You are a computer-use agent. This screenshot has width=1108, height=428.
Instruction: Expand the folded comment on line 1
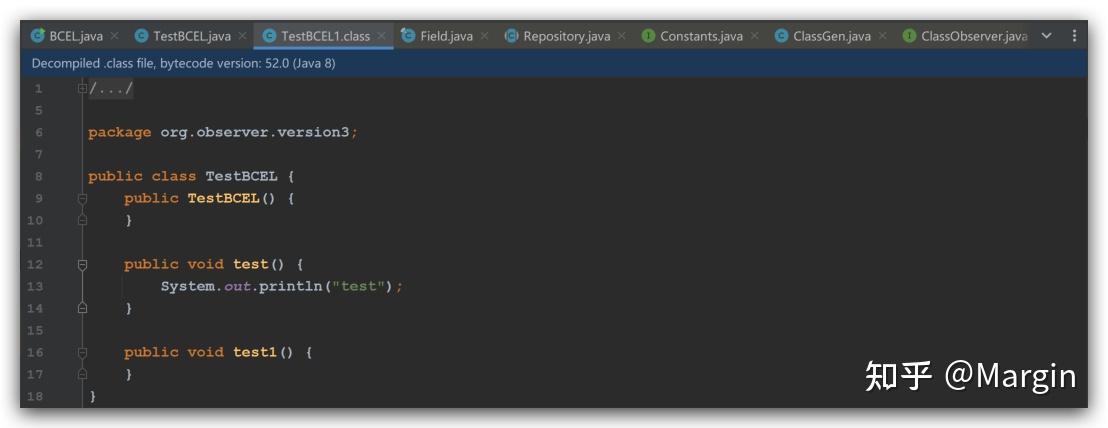coord(83,89)
